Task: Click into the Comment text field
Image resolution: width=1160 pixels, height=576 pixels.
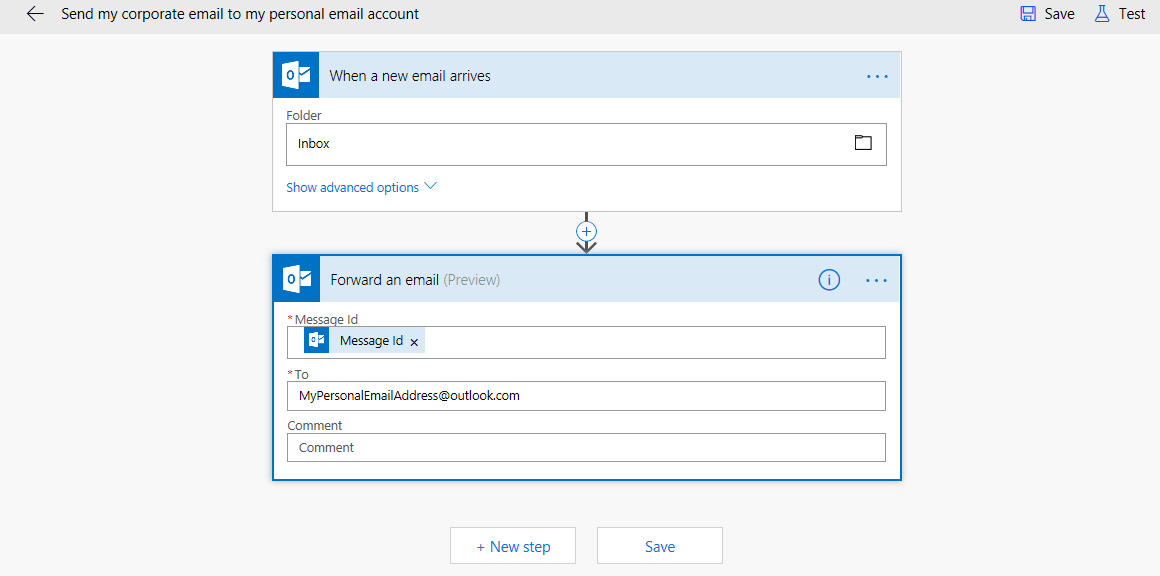Action: coord(586,448)
